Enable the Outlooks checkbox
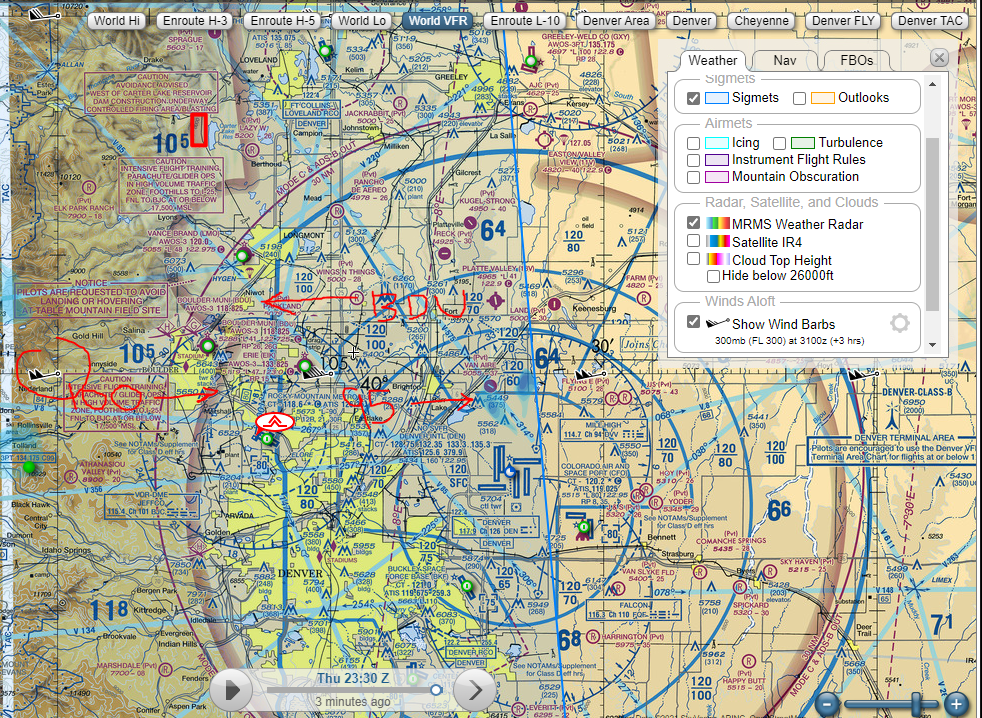982x718 pixels. click(799, 98)
